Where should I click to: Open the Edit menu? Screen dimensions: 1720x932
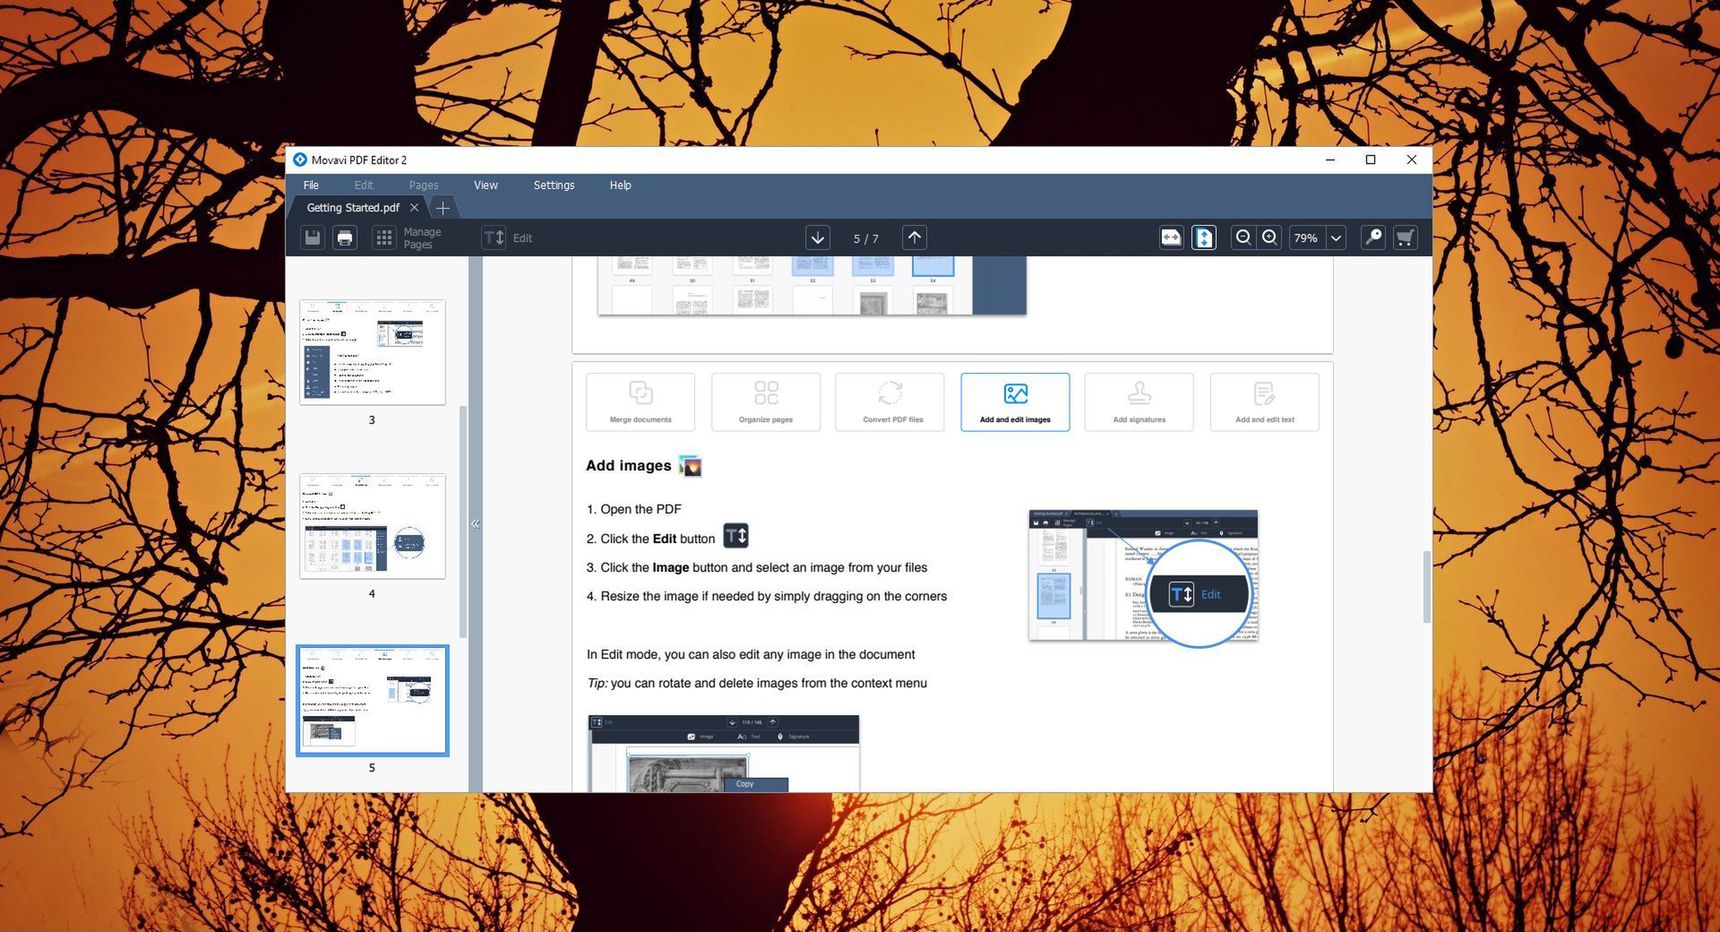(x=364, y=185)
